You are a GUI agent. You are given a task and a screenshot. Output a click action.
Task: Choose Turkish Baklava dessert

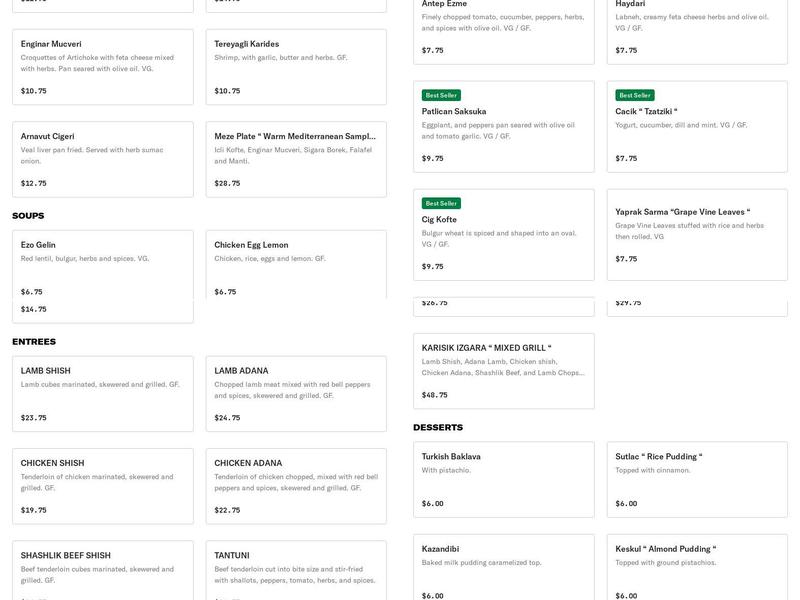tap(503, 479)
